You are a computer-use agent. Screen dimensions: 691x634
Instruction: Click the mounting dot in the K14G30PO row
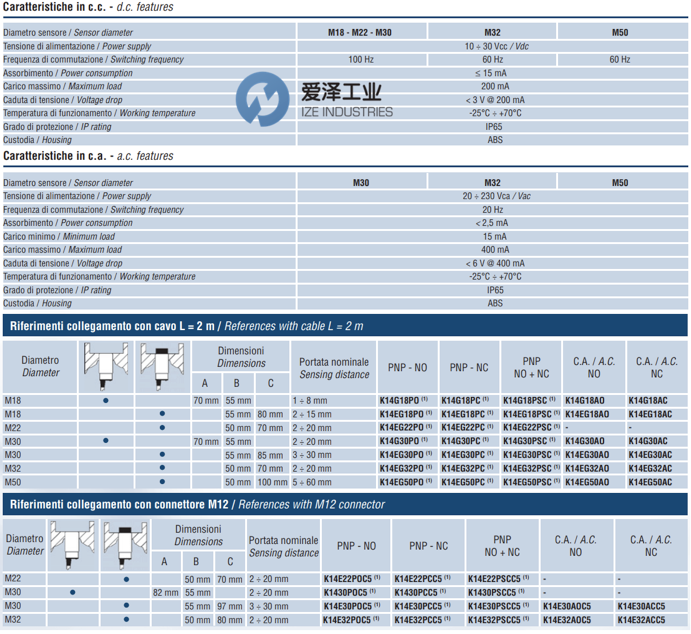coord(105,441)
